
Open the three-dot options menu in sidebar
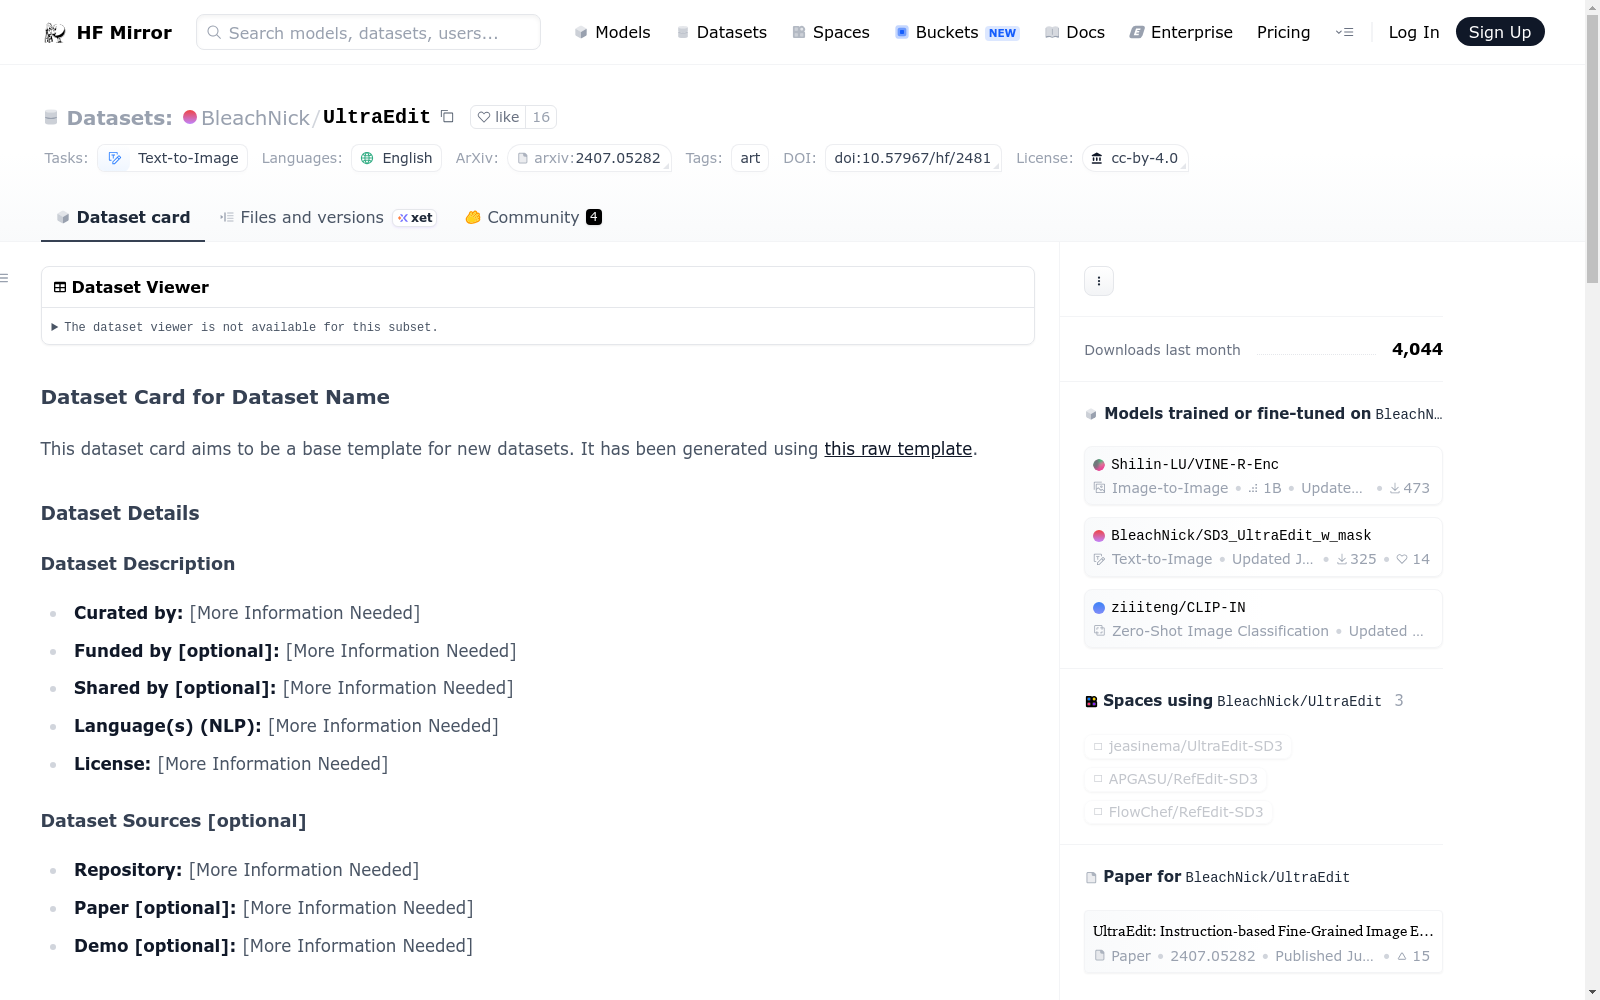pos(1099,281)
